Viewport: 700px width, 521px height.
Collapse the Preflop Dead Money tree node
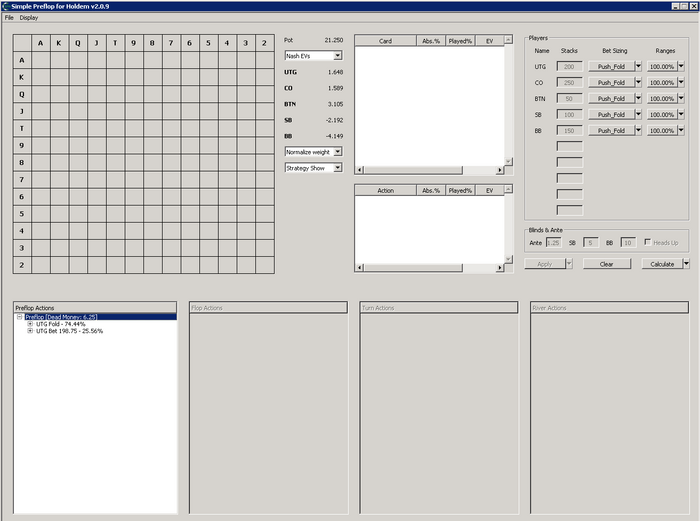pyautogui.click(x=20, y=317)
